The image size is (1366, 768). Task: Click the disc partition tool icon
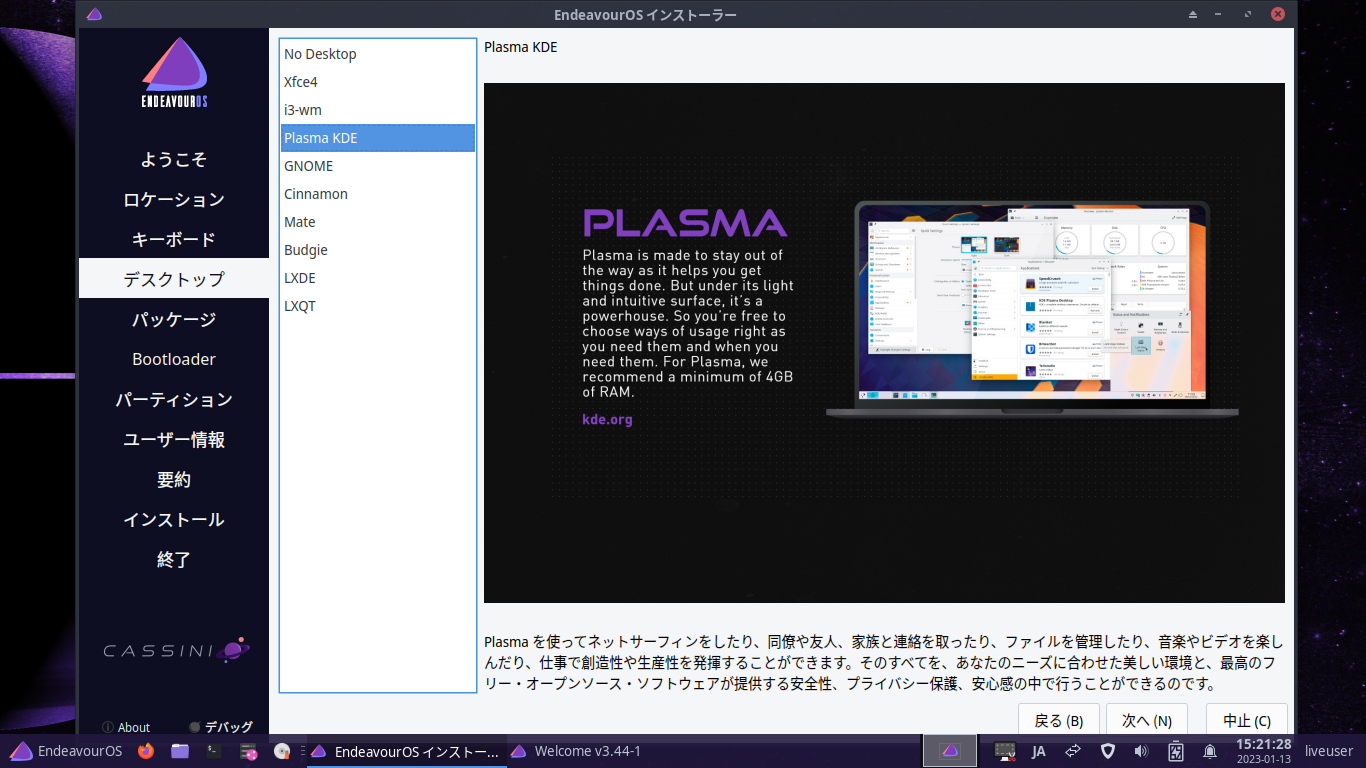pos(282,751)
